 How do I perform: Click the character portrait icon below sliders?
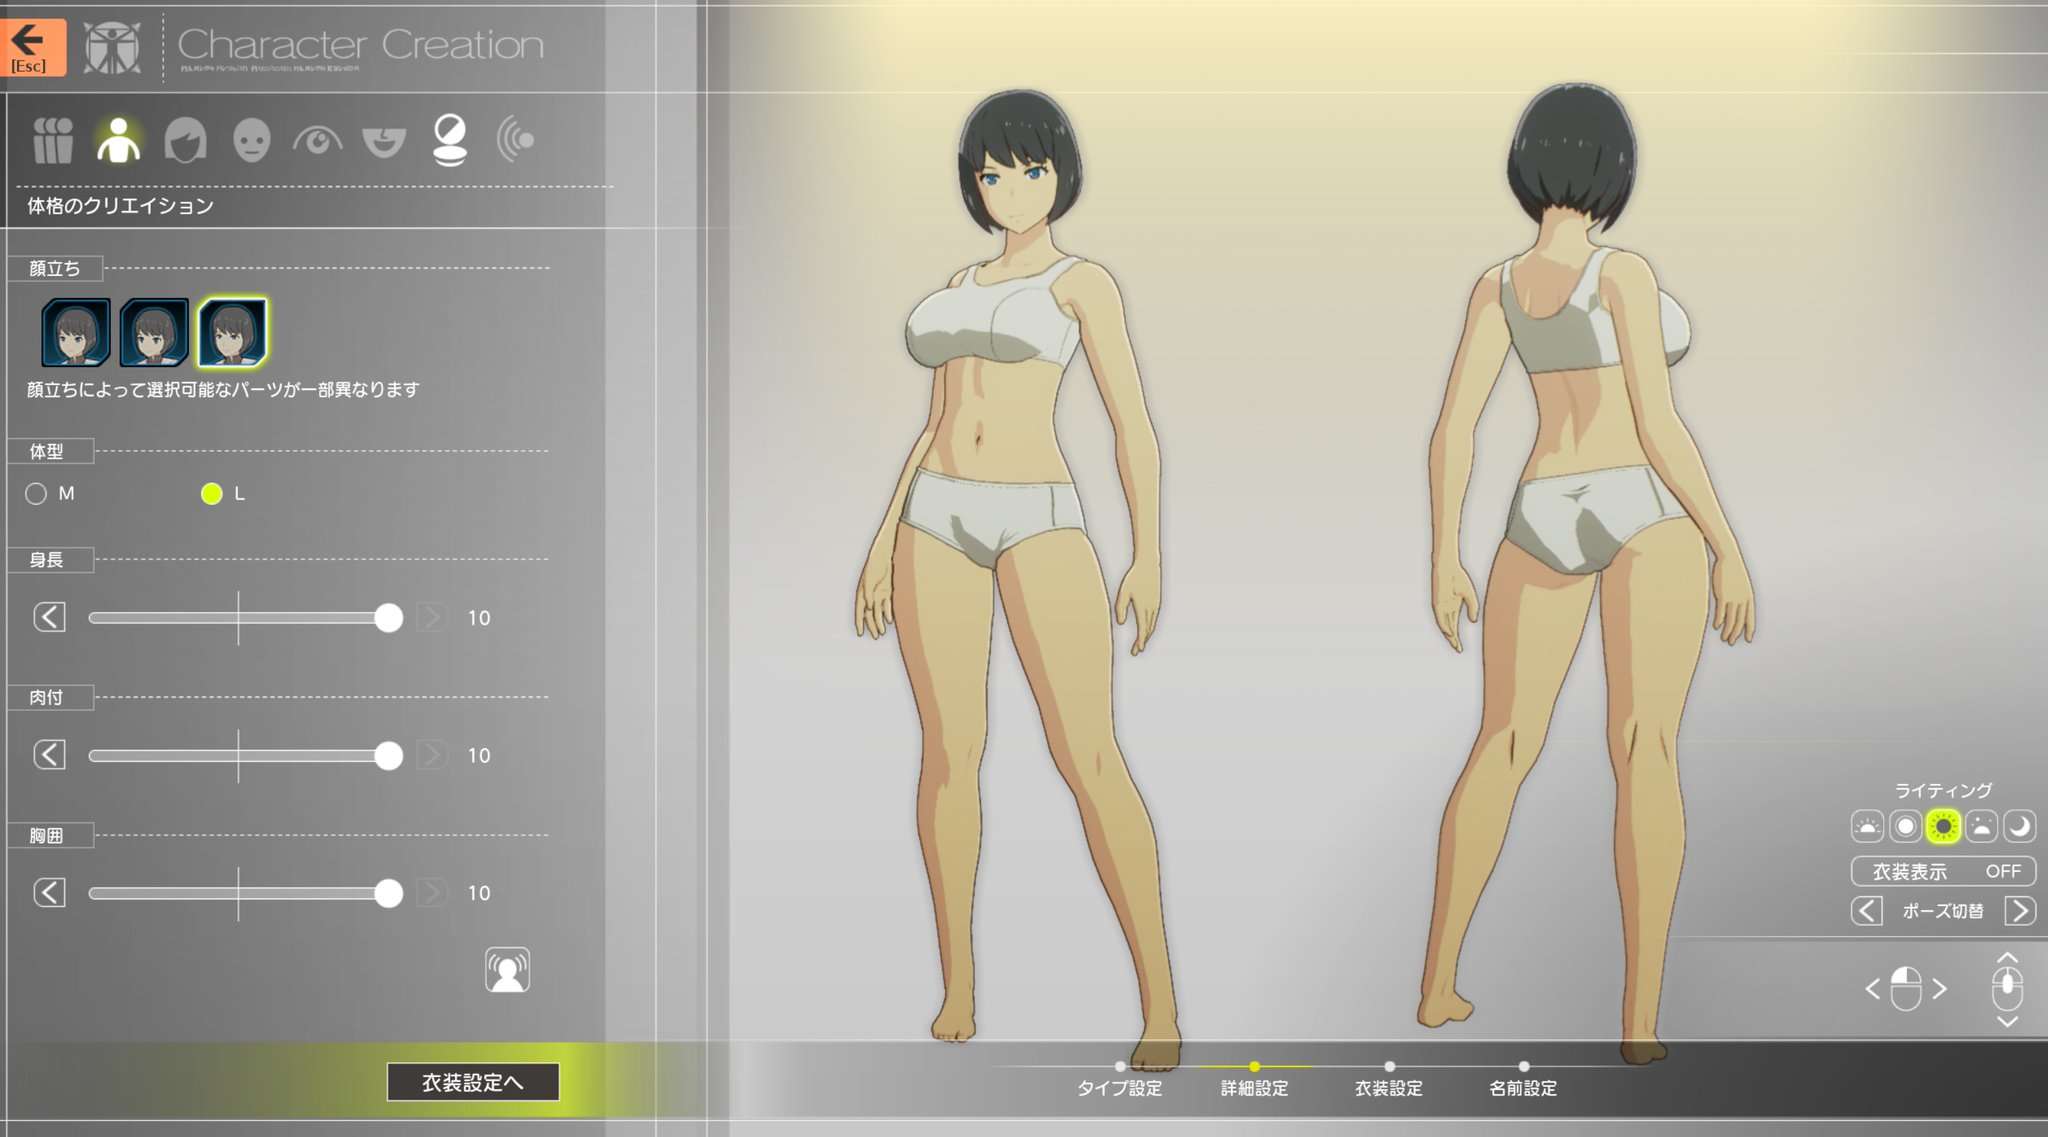(x=507, y=970)
